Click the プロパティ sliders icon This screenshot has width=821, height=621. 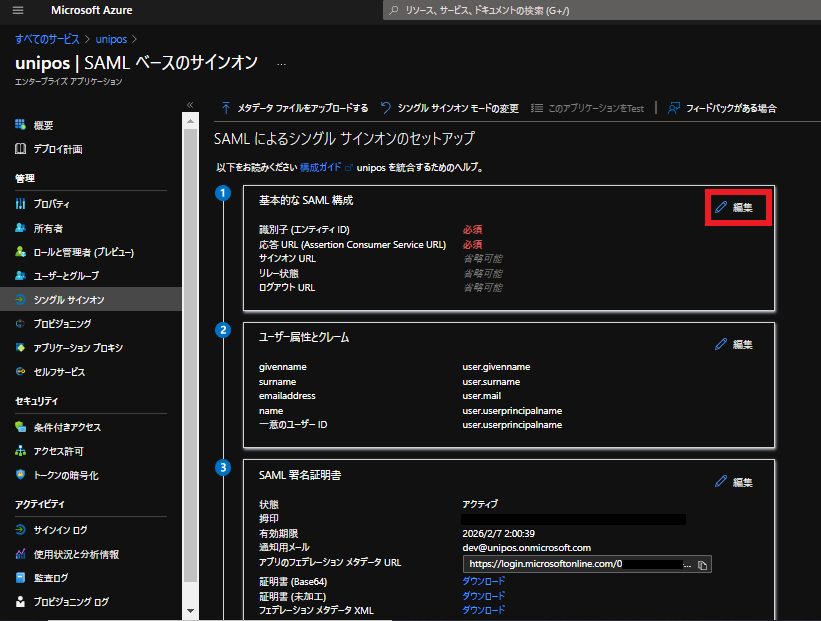point(20,204)
